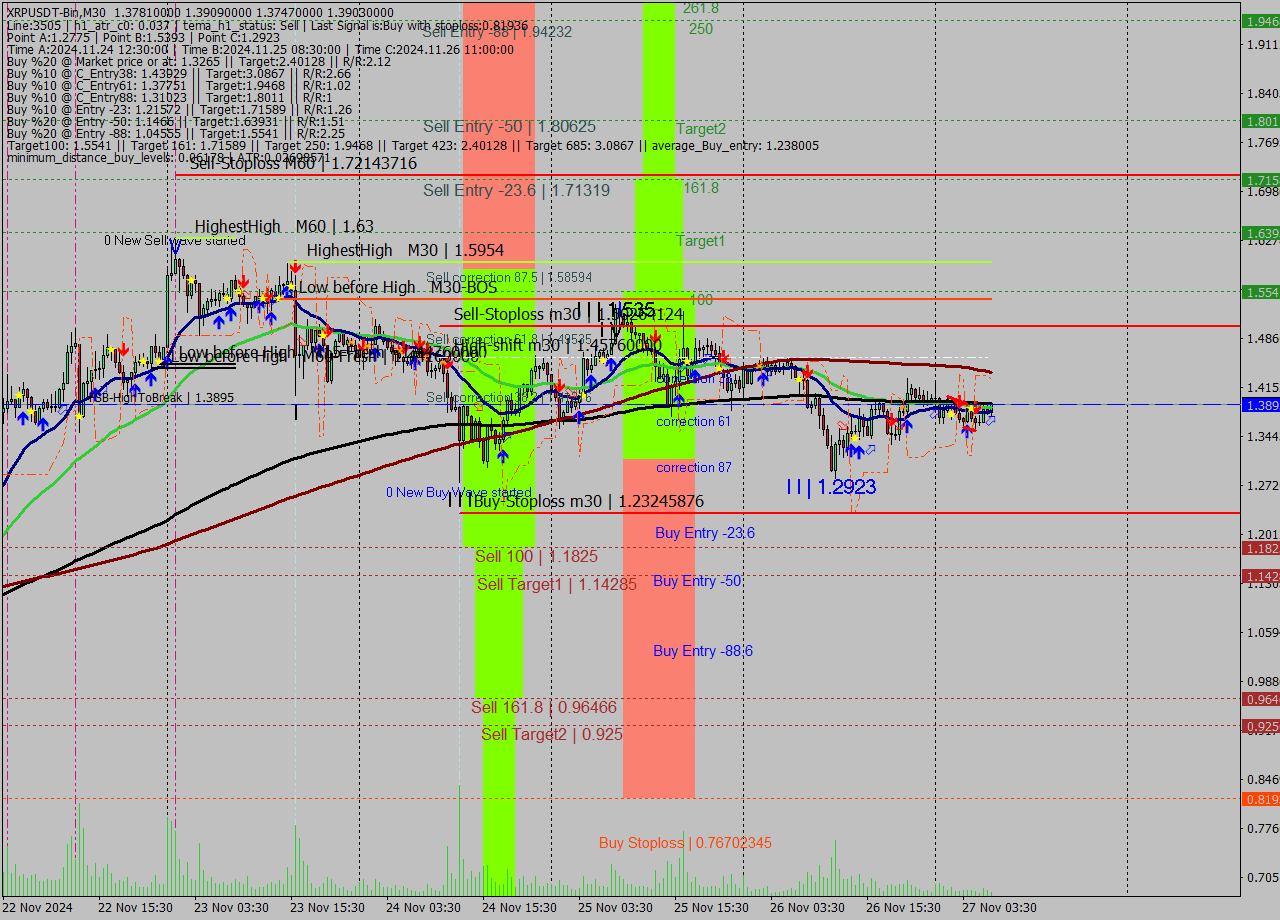Click the '| | | 1.2923' price label
1280x920 pixels.
[x=831, y=487]
